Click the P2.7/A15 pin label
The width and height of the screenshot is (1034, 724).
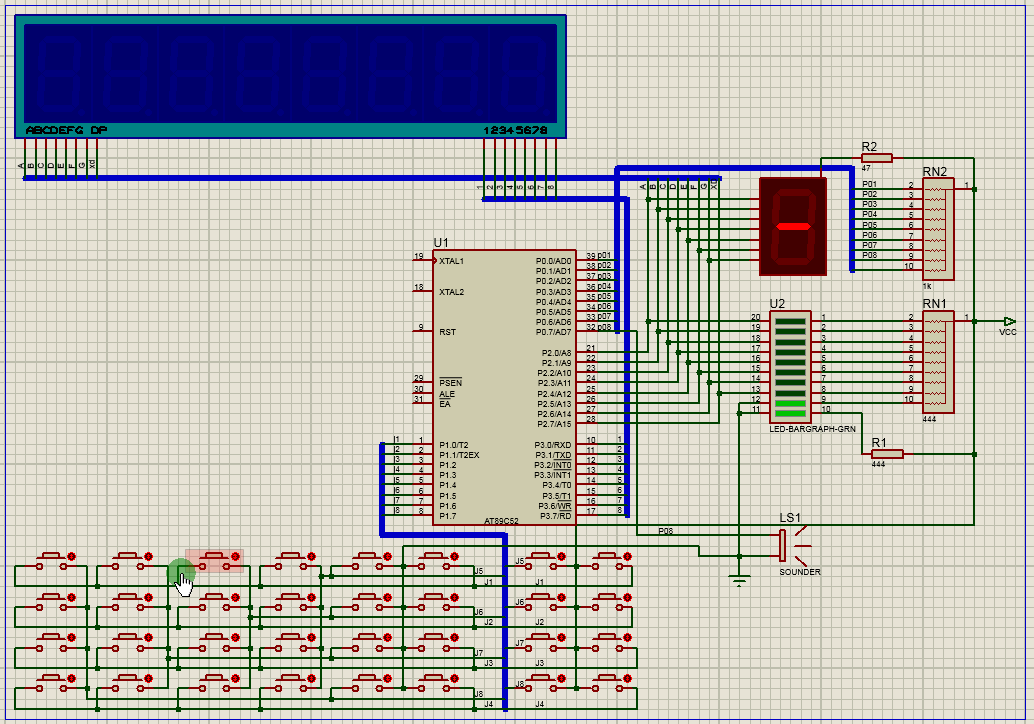[555, 424]
